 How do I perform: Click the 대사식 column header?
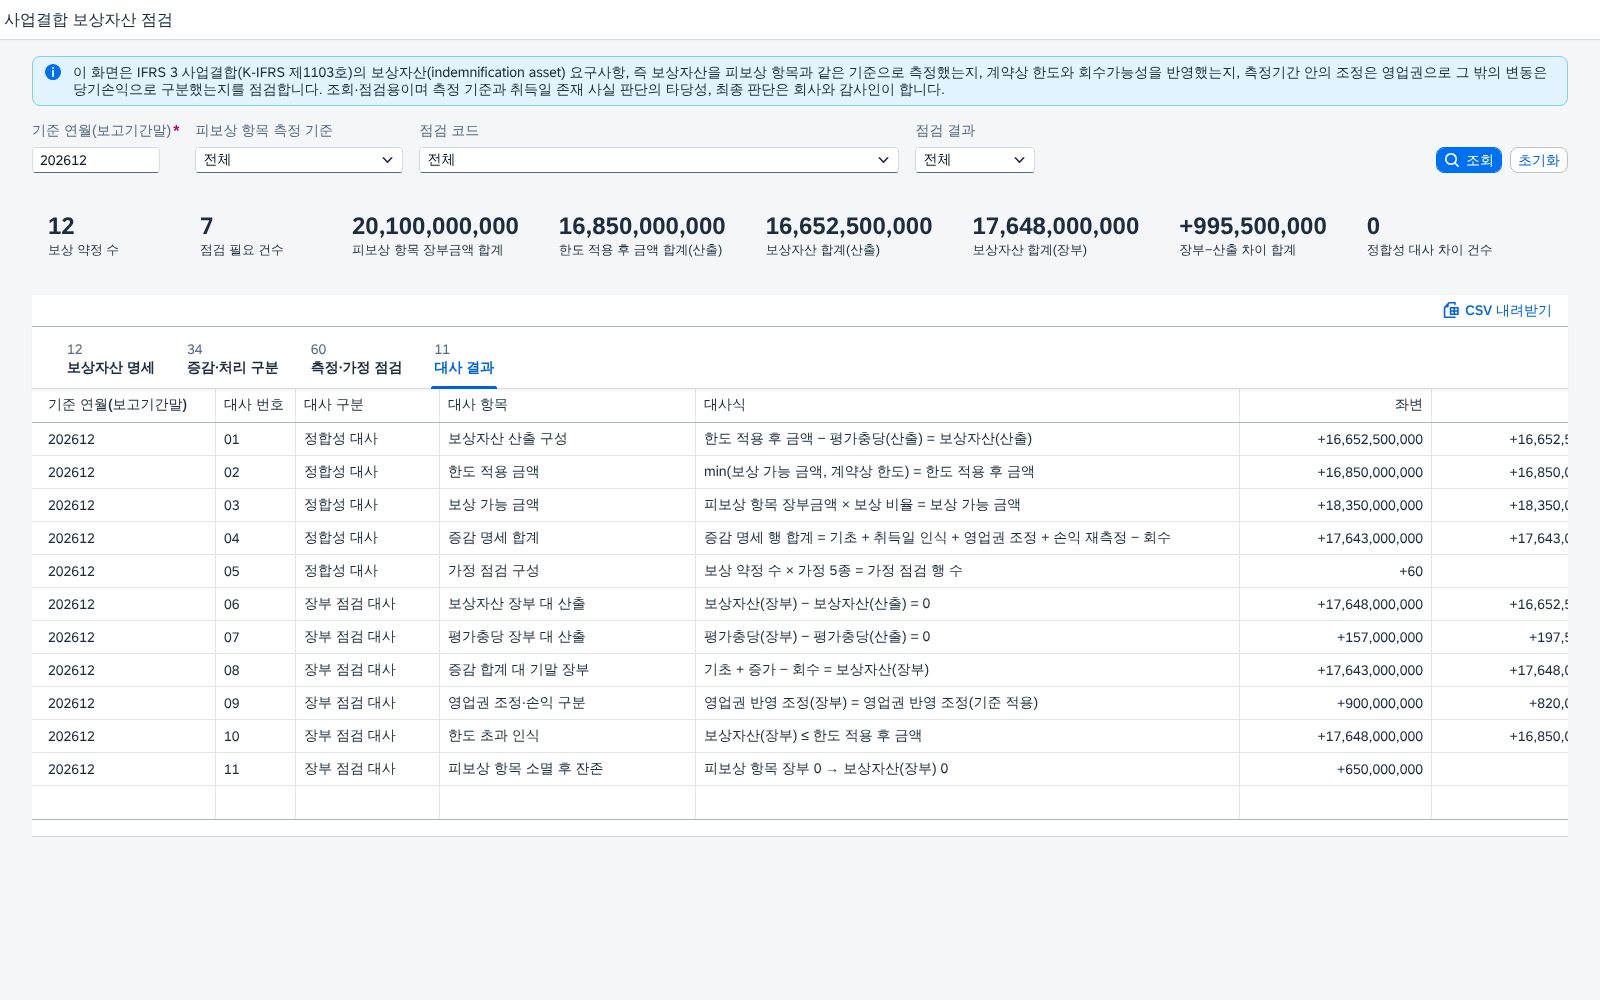pyautogui.click(x=967, y=405)
